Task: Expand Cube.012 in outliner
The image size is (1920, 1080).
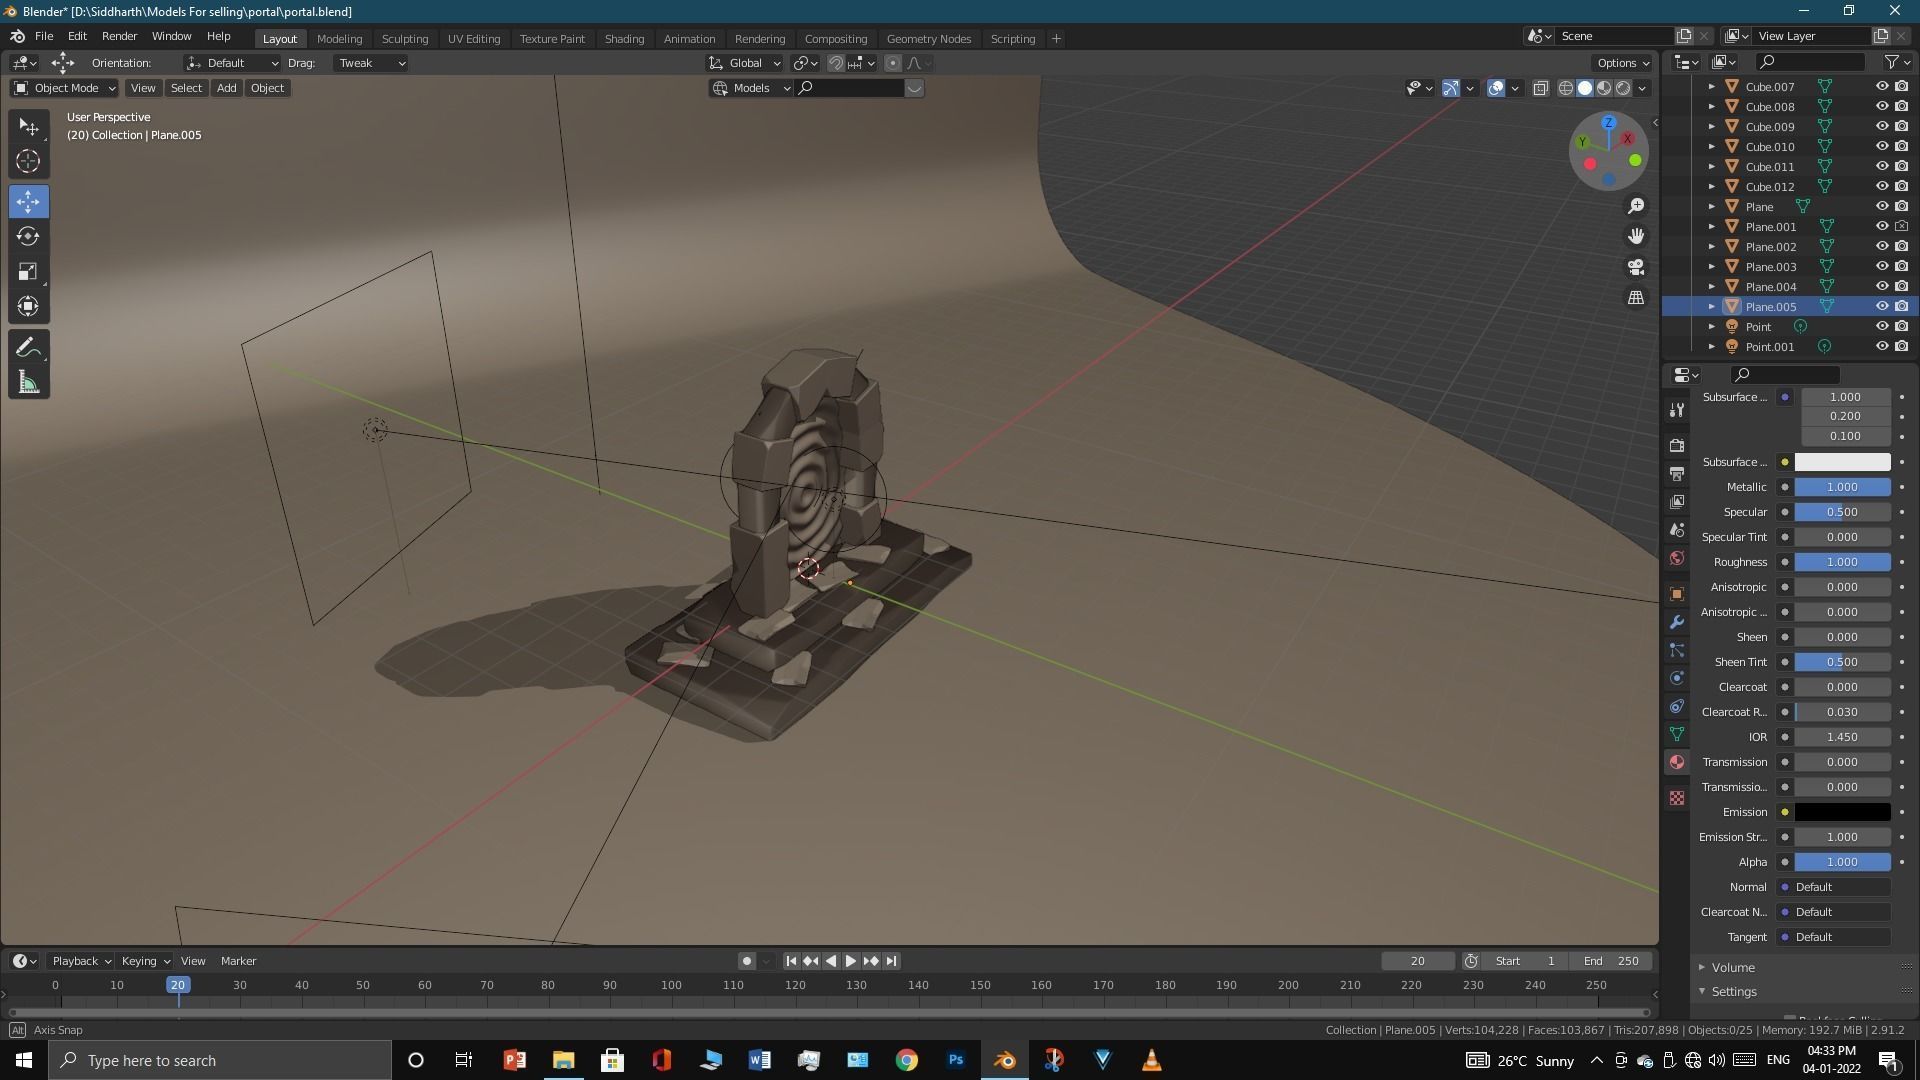Action: tap(1711, 187)
